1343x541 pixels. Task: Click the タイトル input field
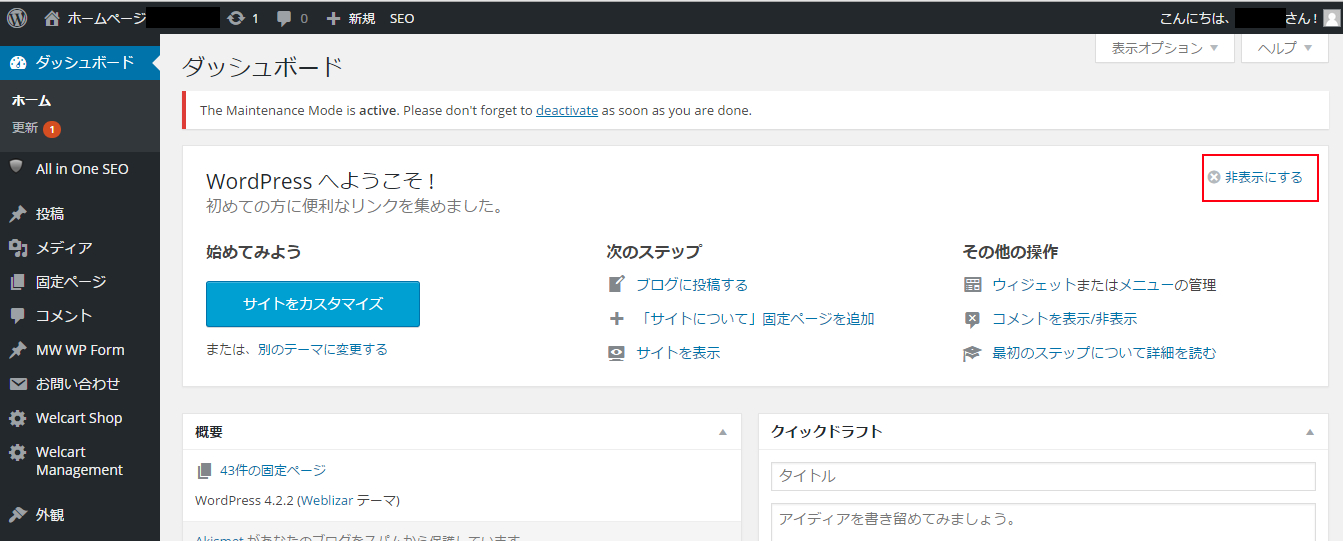pyautogui.click(x=1043, y=477)
